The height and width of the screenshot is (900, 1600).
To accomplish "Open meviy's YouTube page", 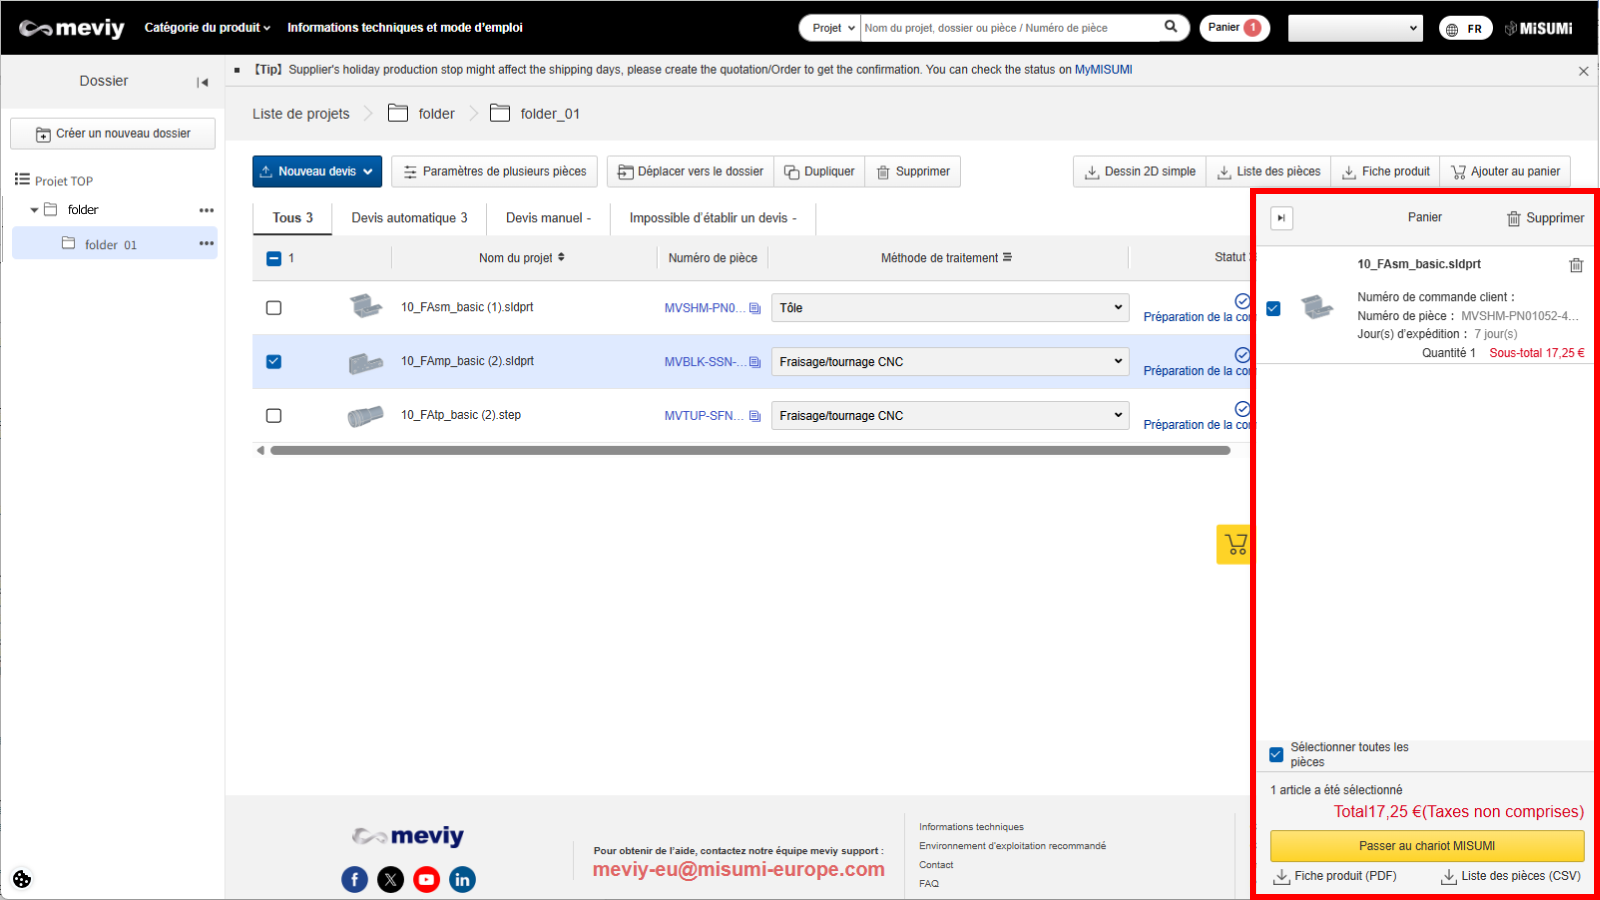I will point(426,879).
